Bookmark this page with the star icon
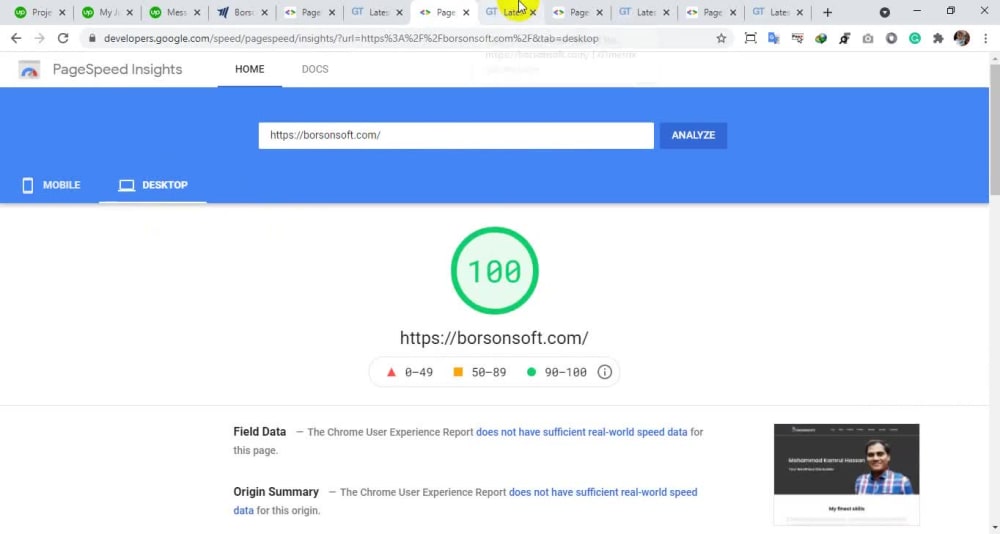The width and height of the screenshot is (1000, 534). 721,38
